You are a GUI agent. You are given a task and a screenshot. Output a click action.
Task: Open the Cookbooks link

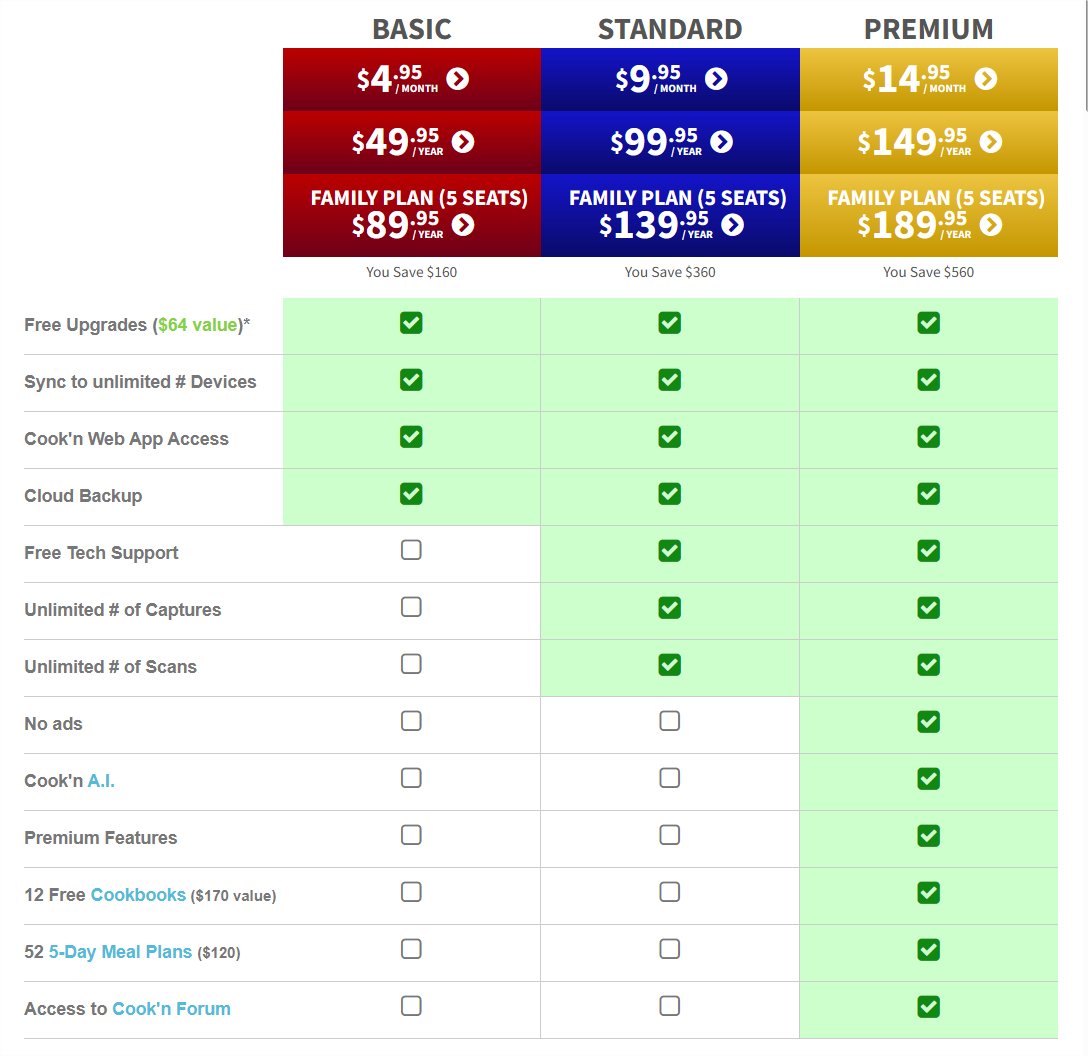point(138,895)
